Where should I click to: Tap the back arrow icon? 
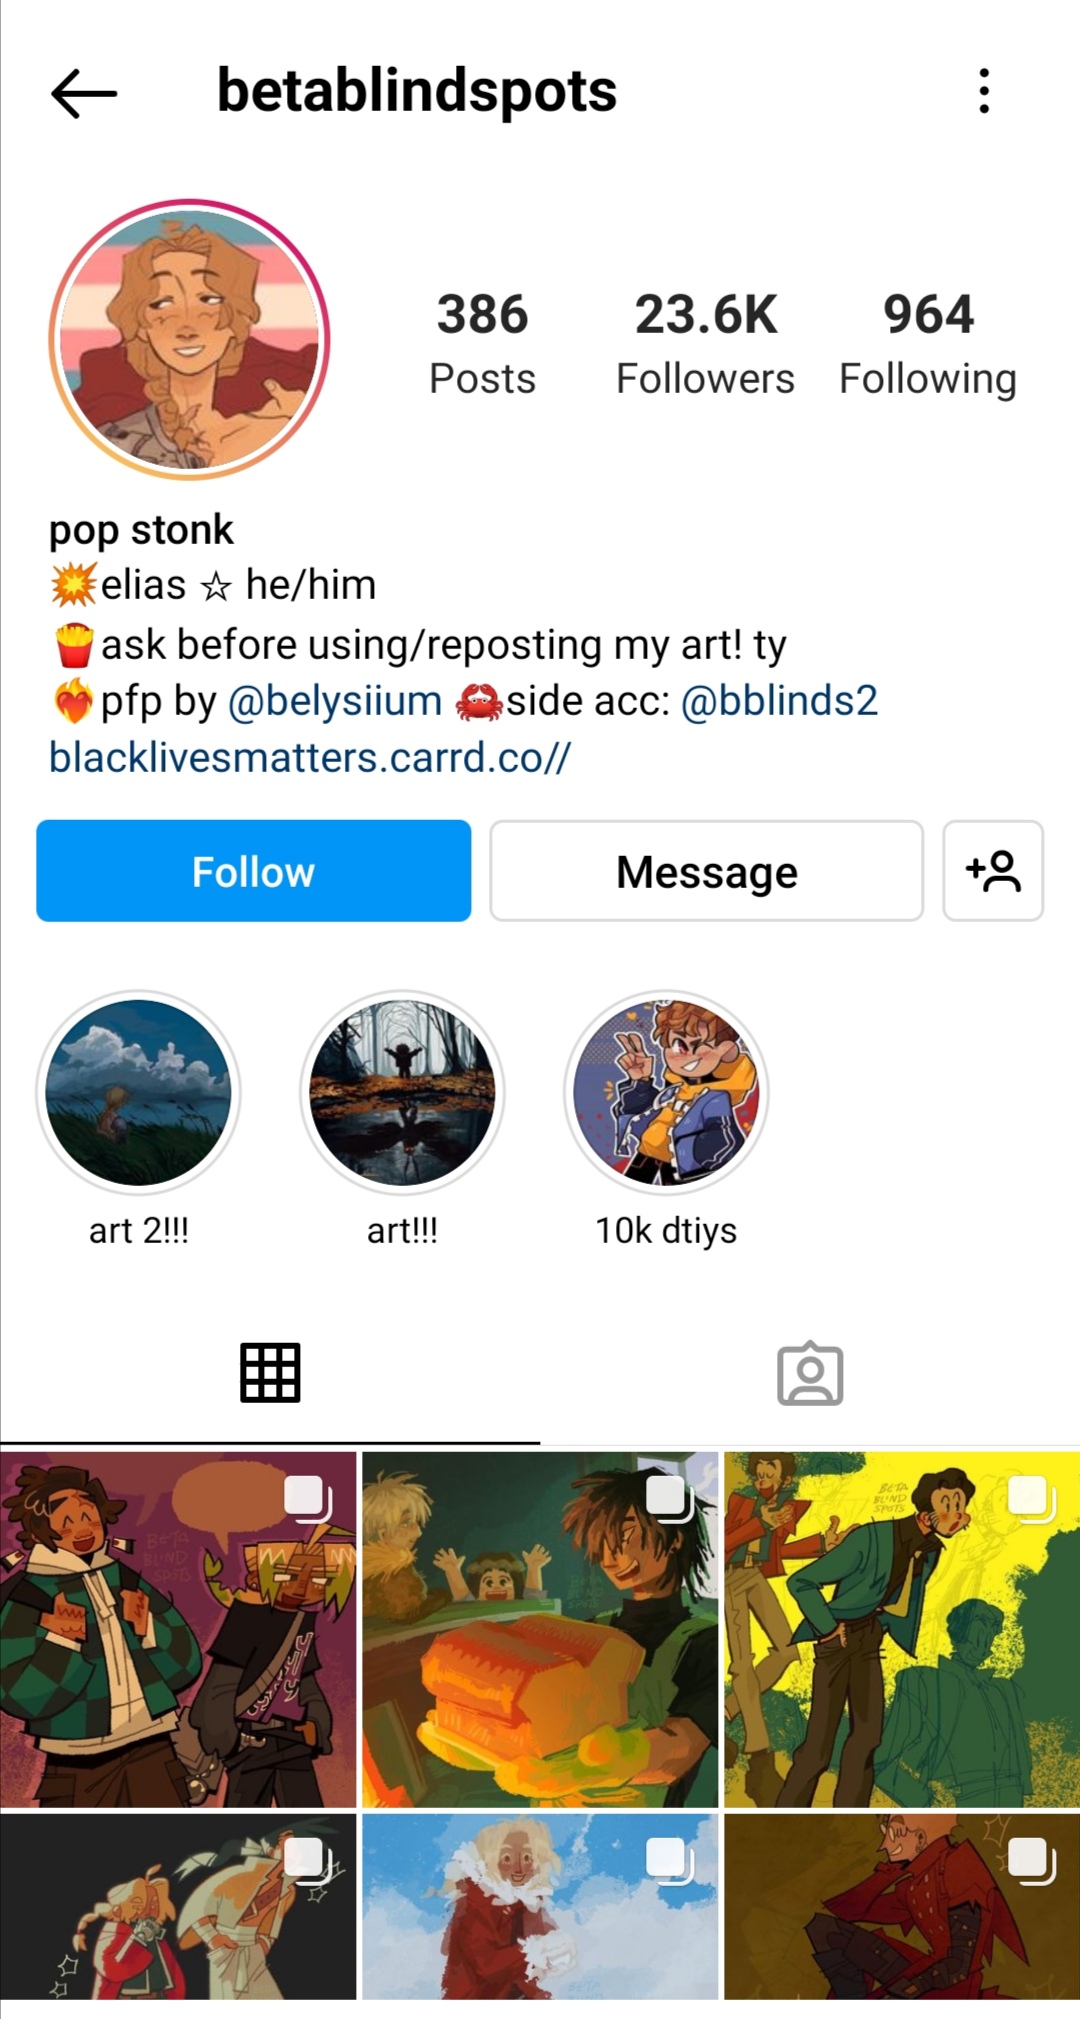point(84,93)
